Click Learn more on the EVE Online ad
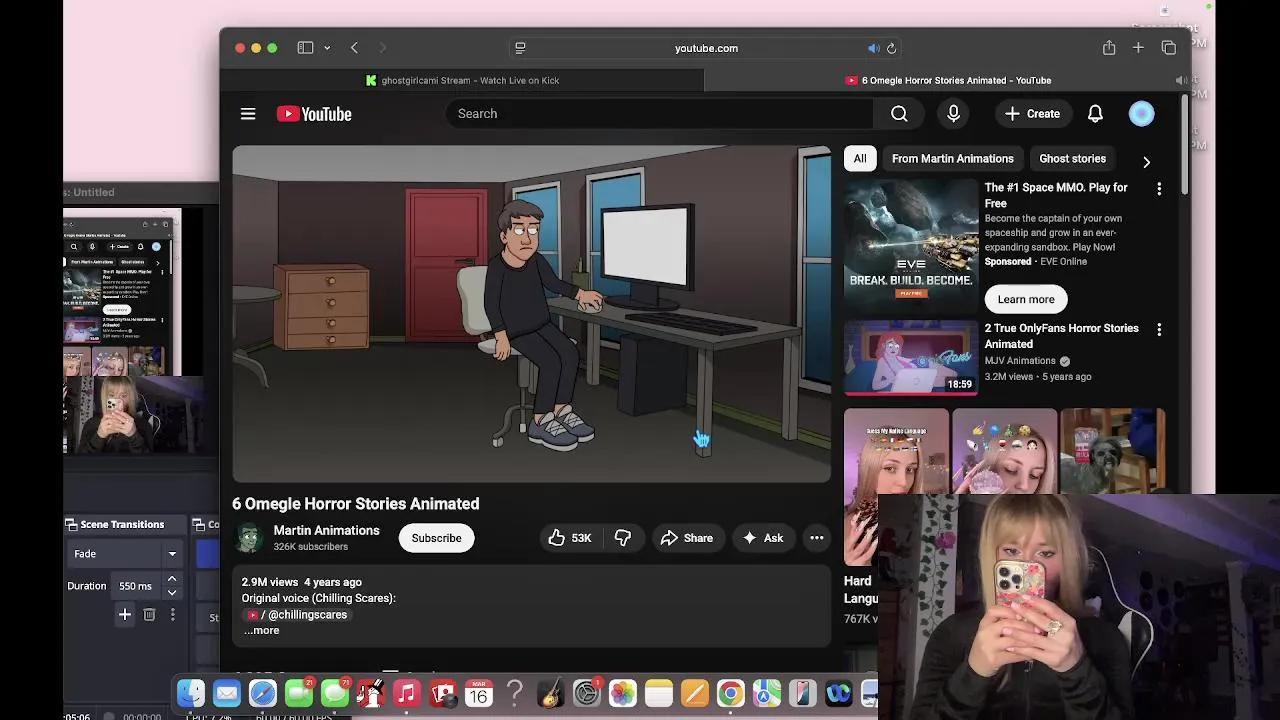 pos(1025,299)
